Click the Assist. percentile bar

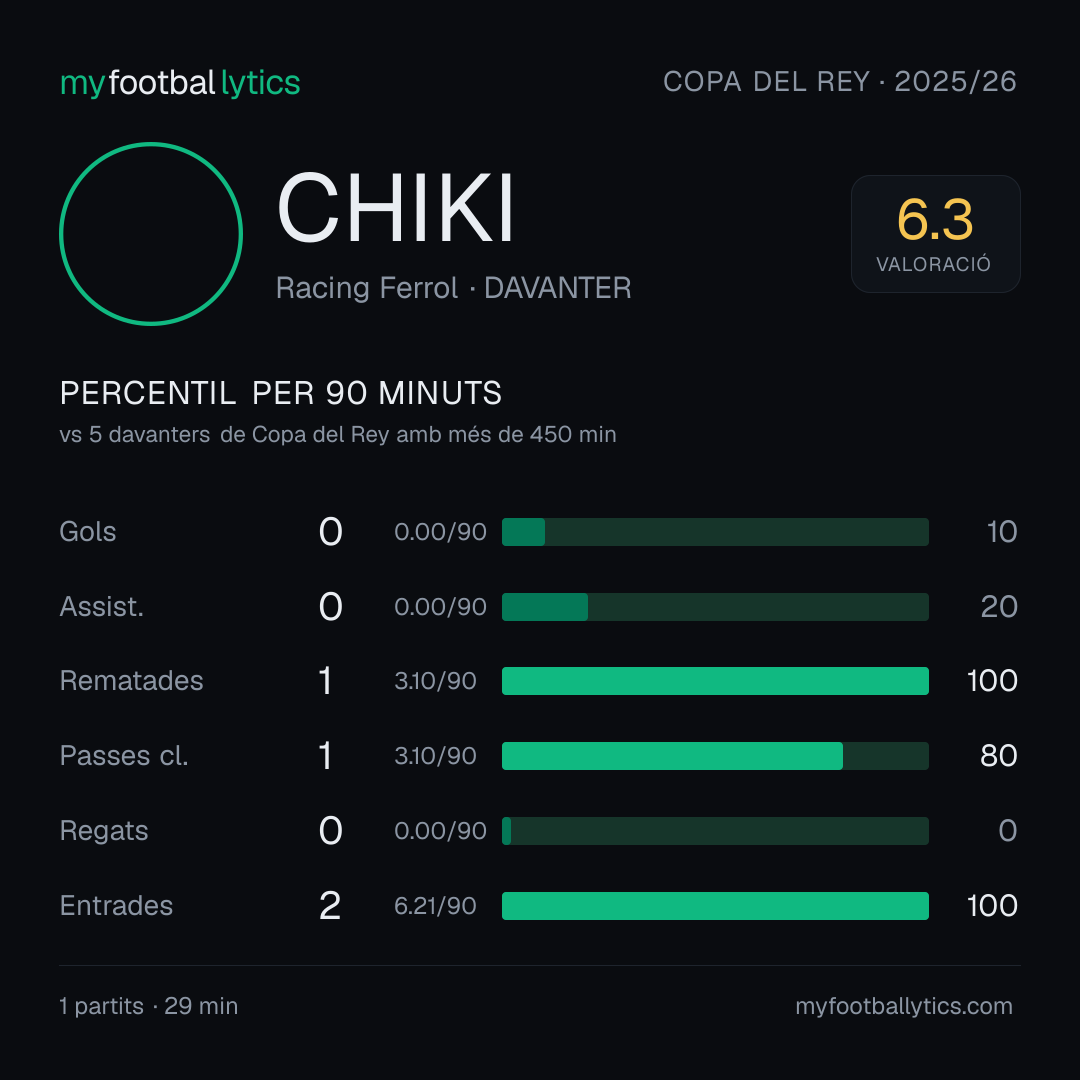click(x=715, y=607)
